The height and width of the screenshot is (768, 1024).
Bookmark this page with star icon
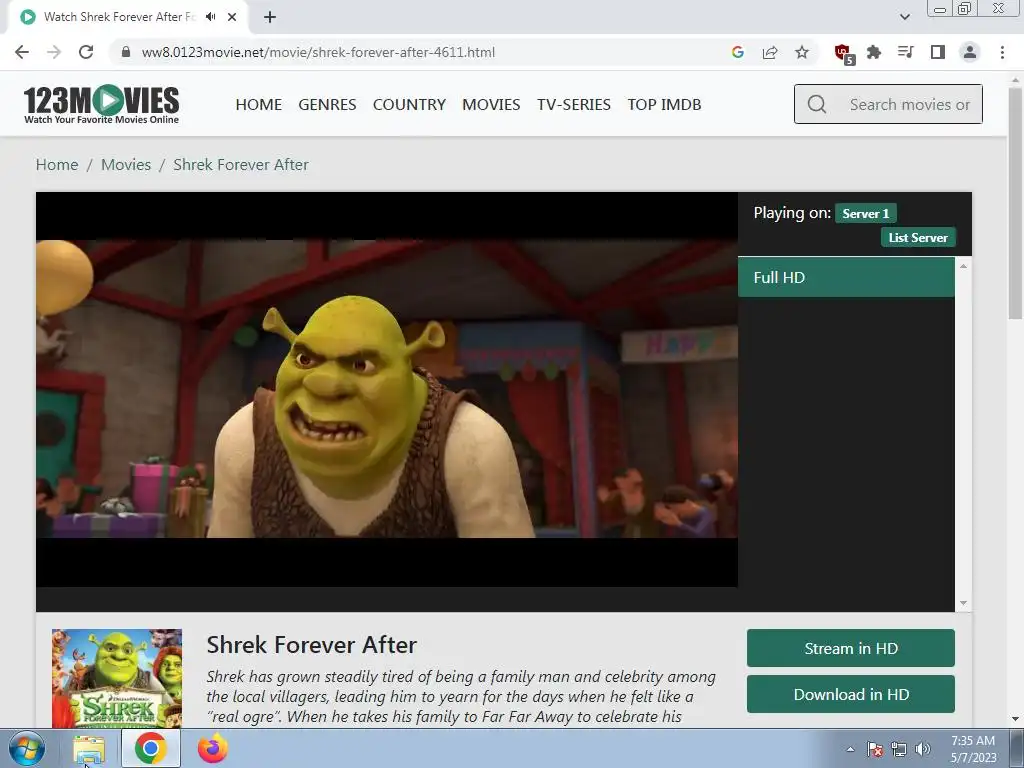pos(802,52)
